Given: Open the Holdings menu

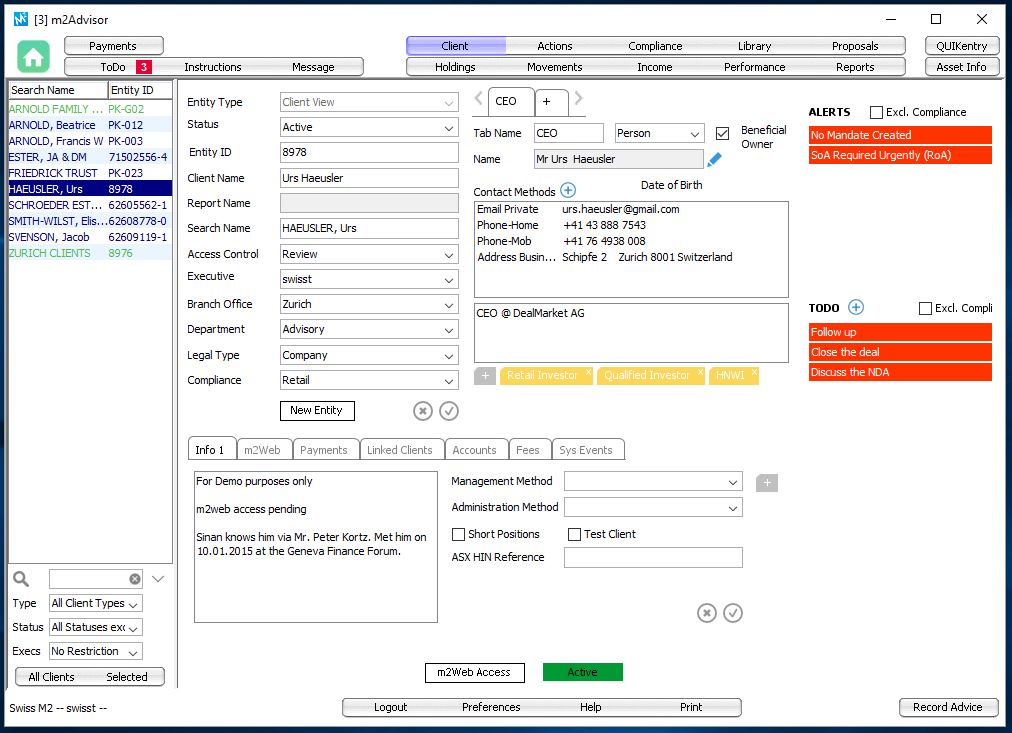Looking at the screenshot, I should (x=455, y=67).
